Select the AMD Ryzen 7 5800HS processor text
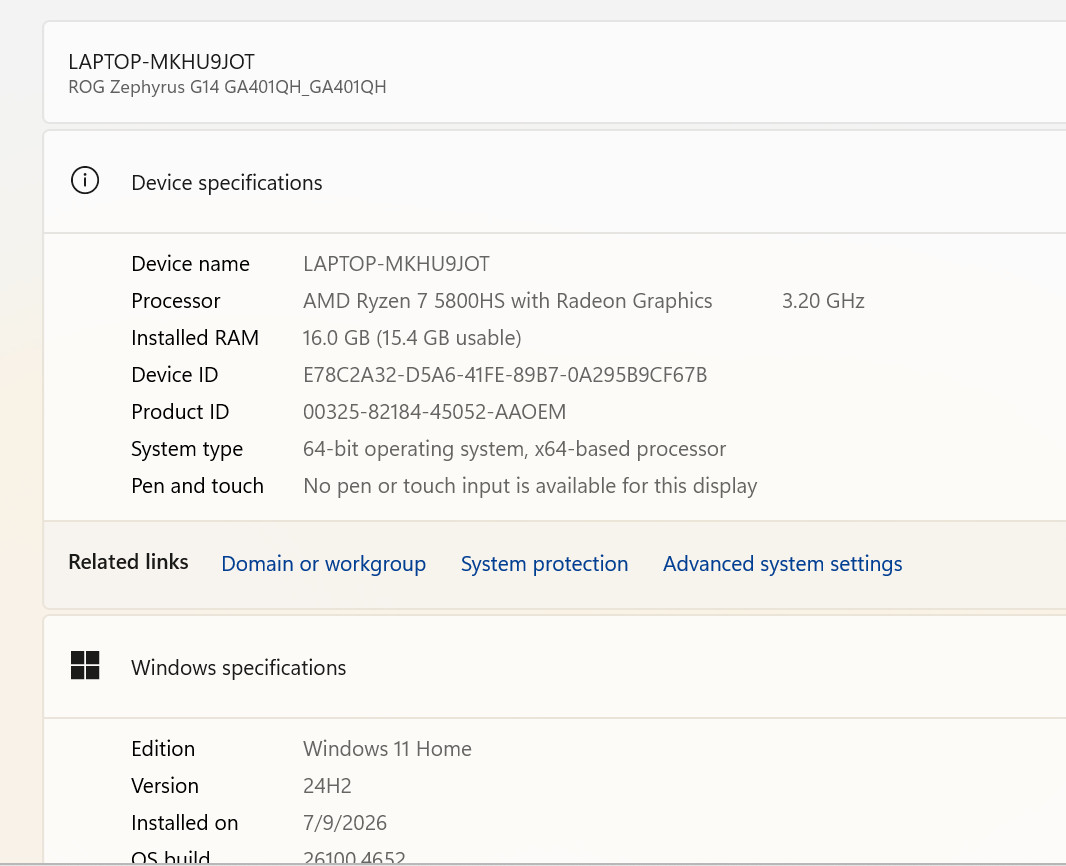The height and width of the screenshot is (866, 1066). pos(508,301)
